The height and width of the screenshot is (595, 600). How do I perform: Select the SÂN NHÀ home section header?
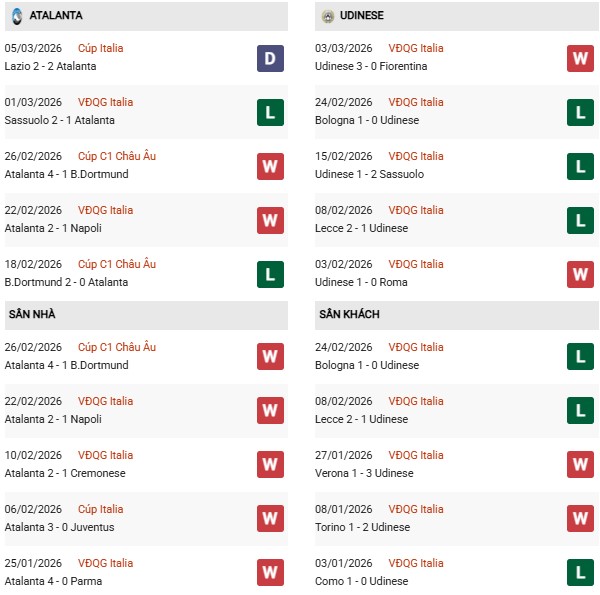[32, 314]
